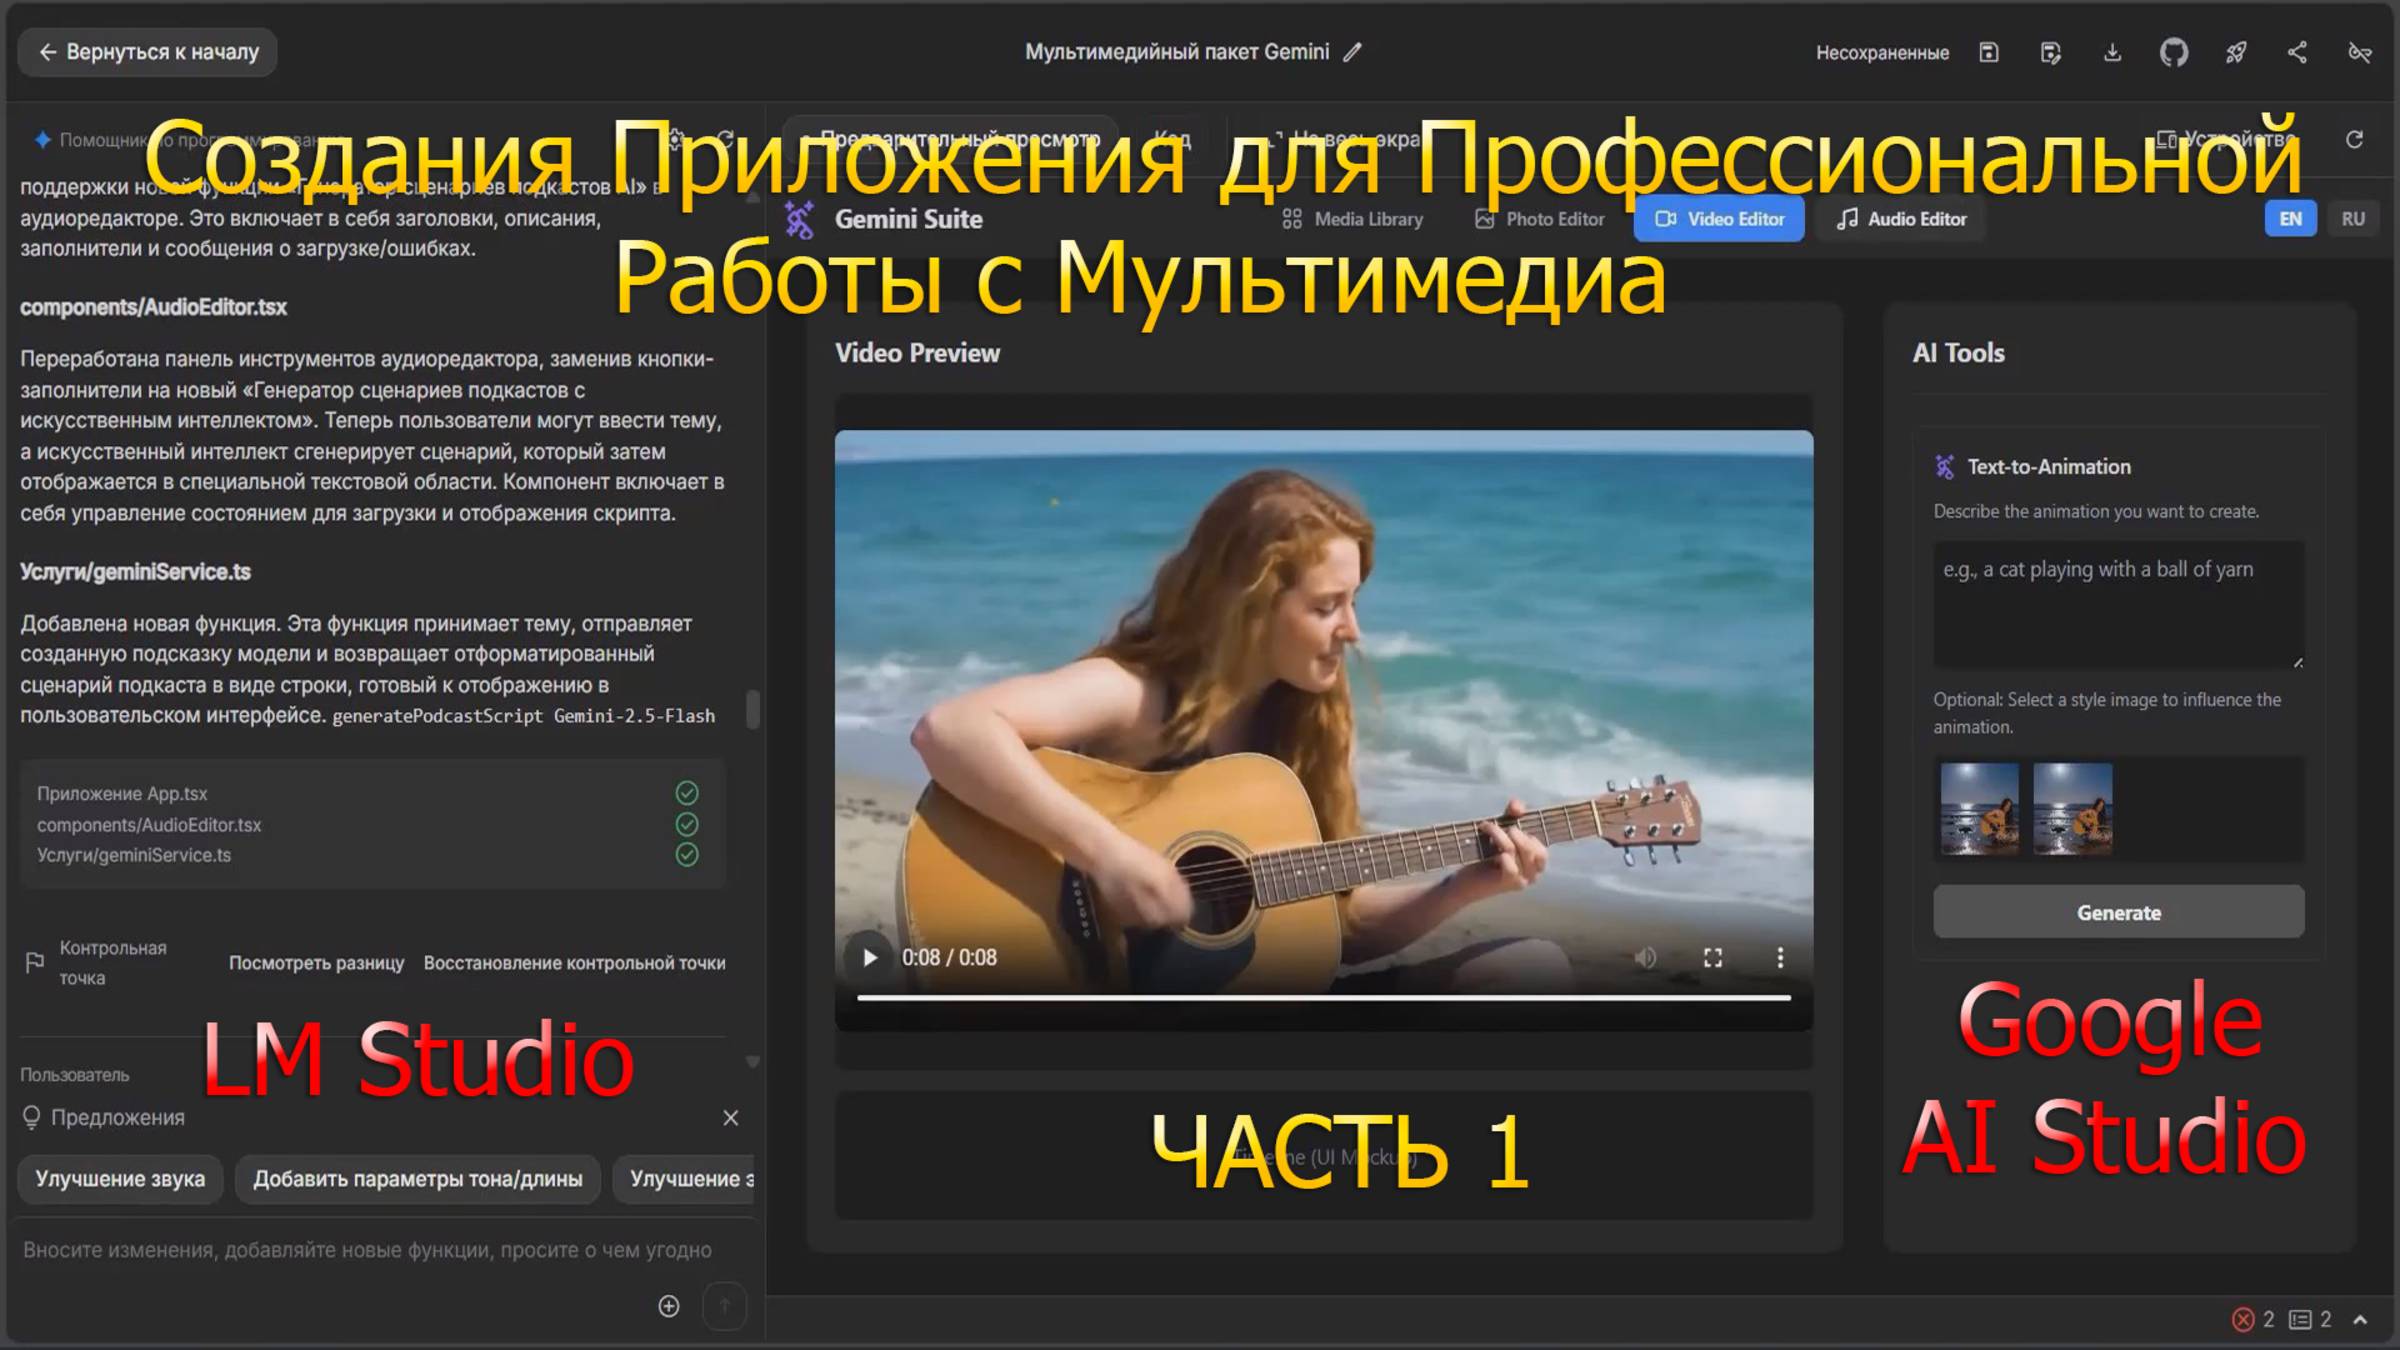Click the download app icon
Image resolution: width=2400 pixels, height=1350 pixels.
pyautogui.click(x=2112, y=52)
